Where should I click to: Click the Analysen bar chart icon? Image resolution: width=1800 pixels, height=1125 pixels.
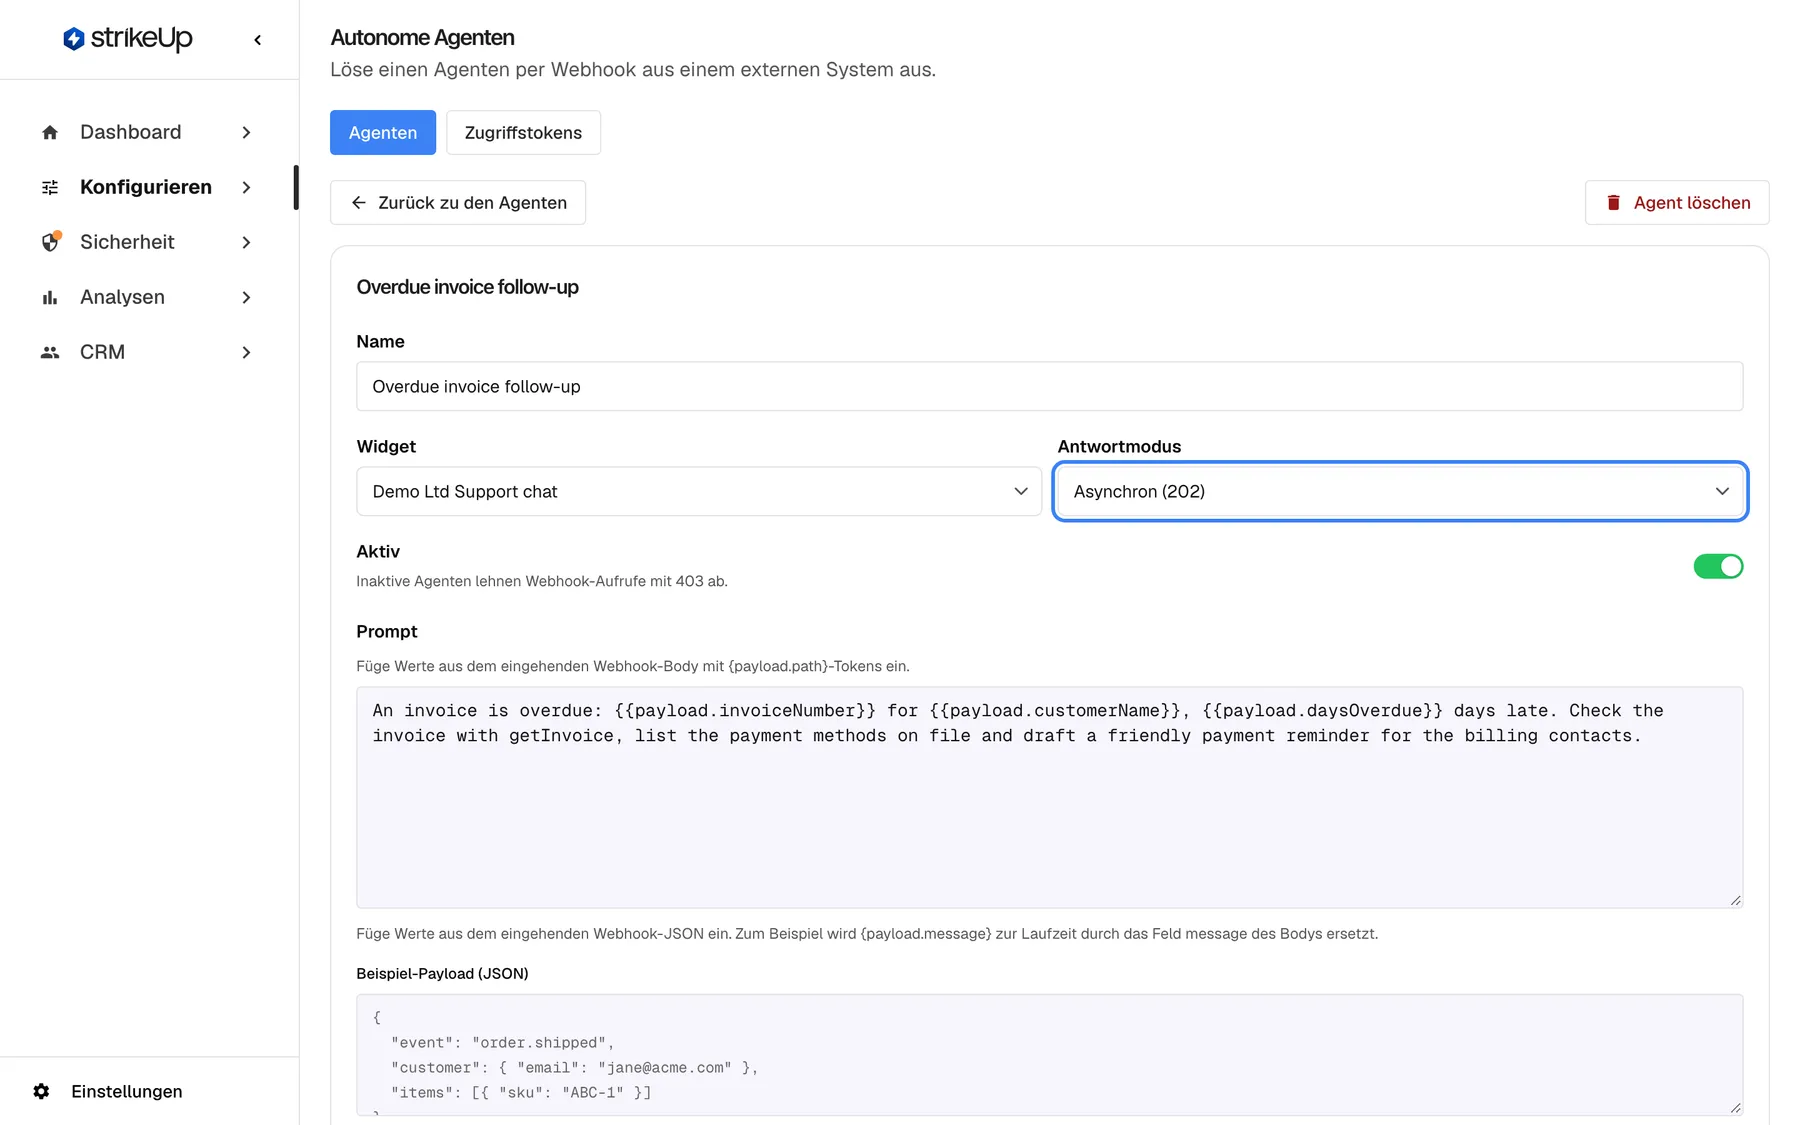click(x=50, y=297)
